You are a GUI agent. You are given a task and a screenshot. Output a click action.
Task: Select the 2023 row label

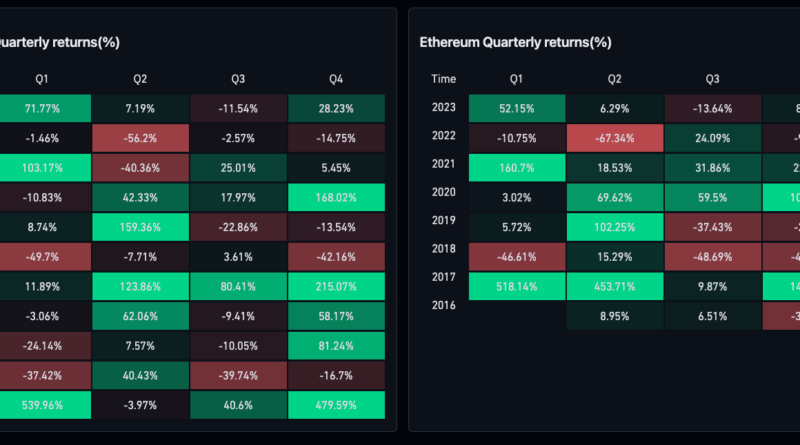(x=443, y=107)
